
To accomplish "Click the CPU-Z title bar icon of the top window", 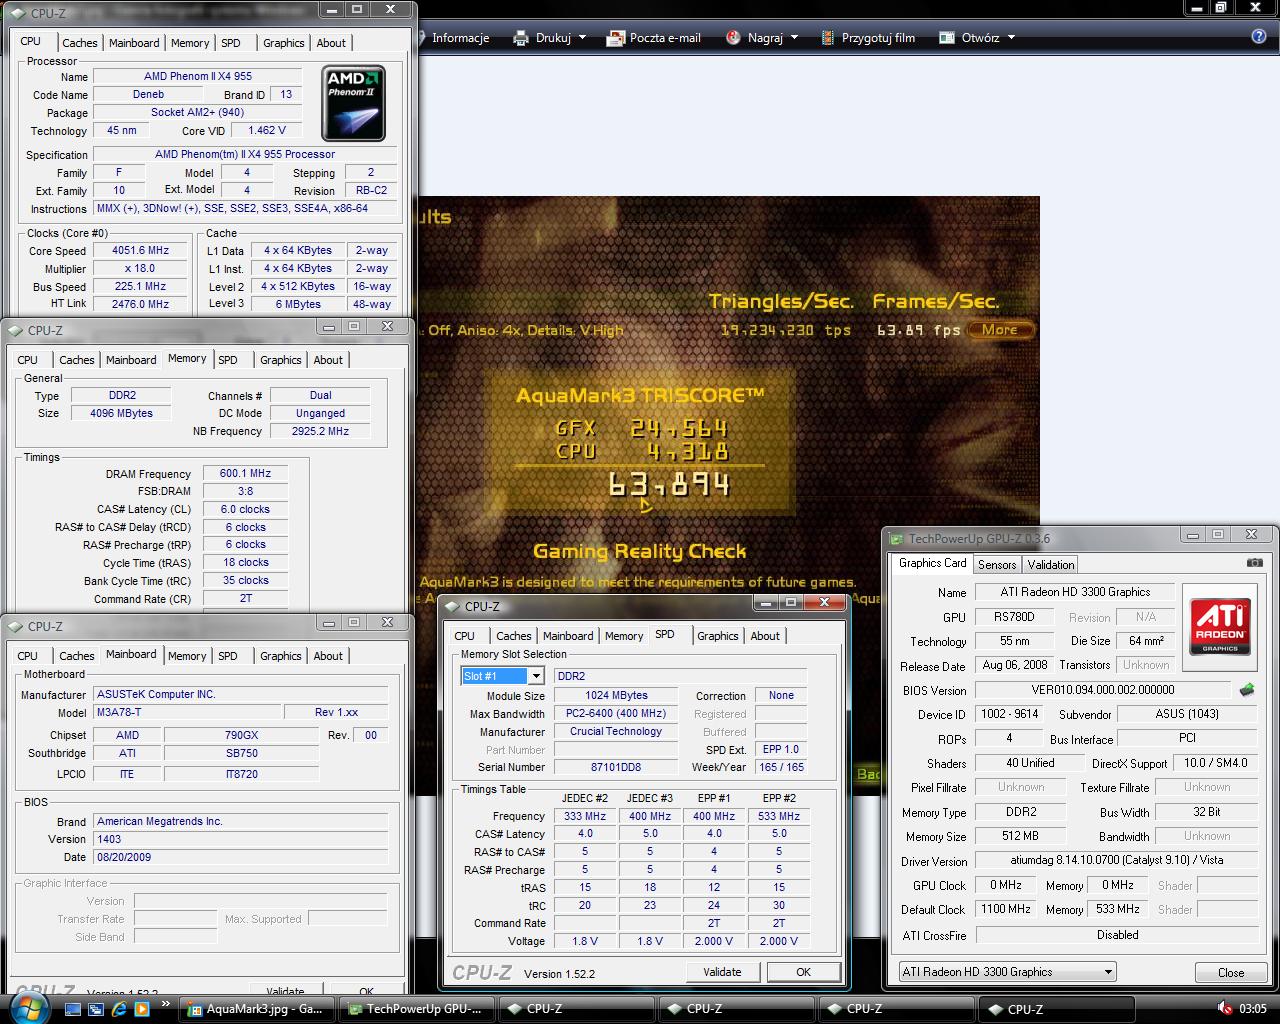I will [x=16, y=13].
